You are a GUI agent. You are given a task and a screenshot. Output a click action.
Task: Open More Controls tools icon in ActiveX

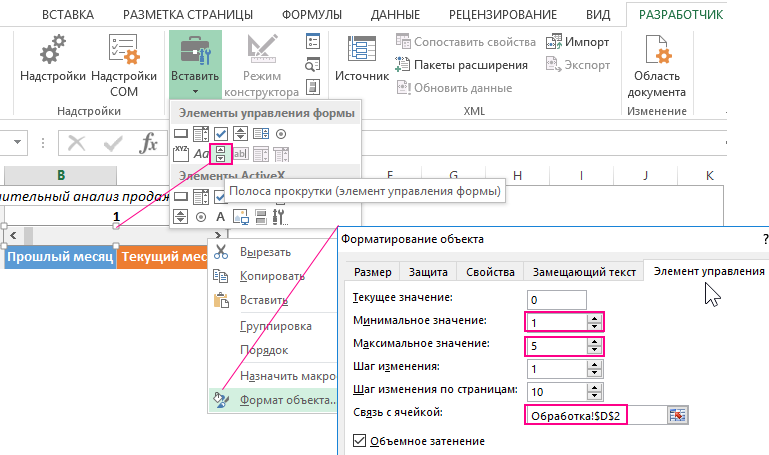coord(280,217)
